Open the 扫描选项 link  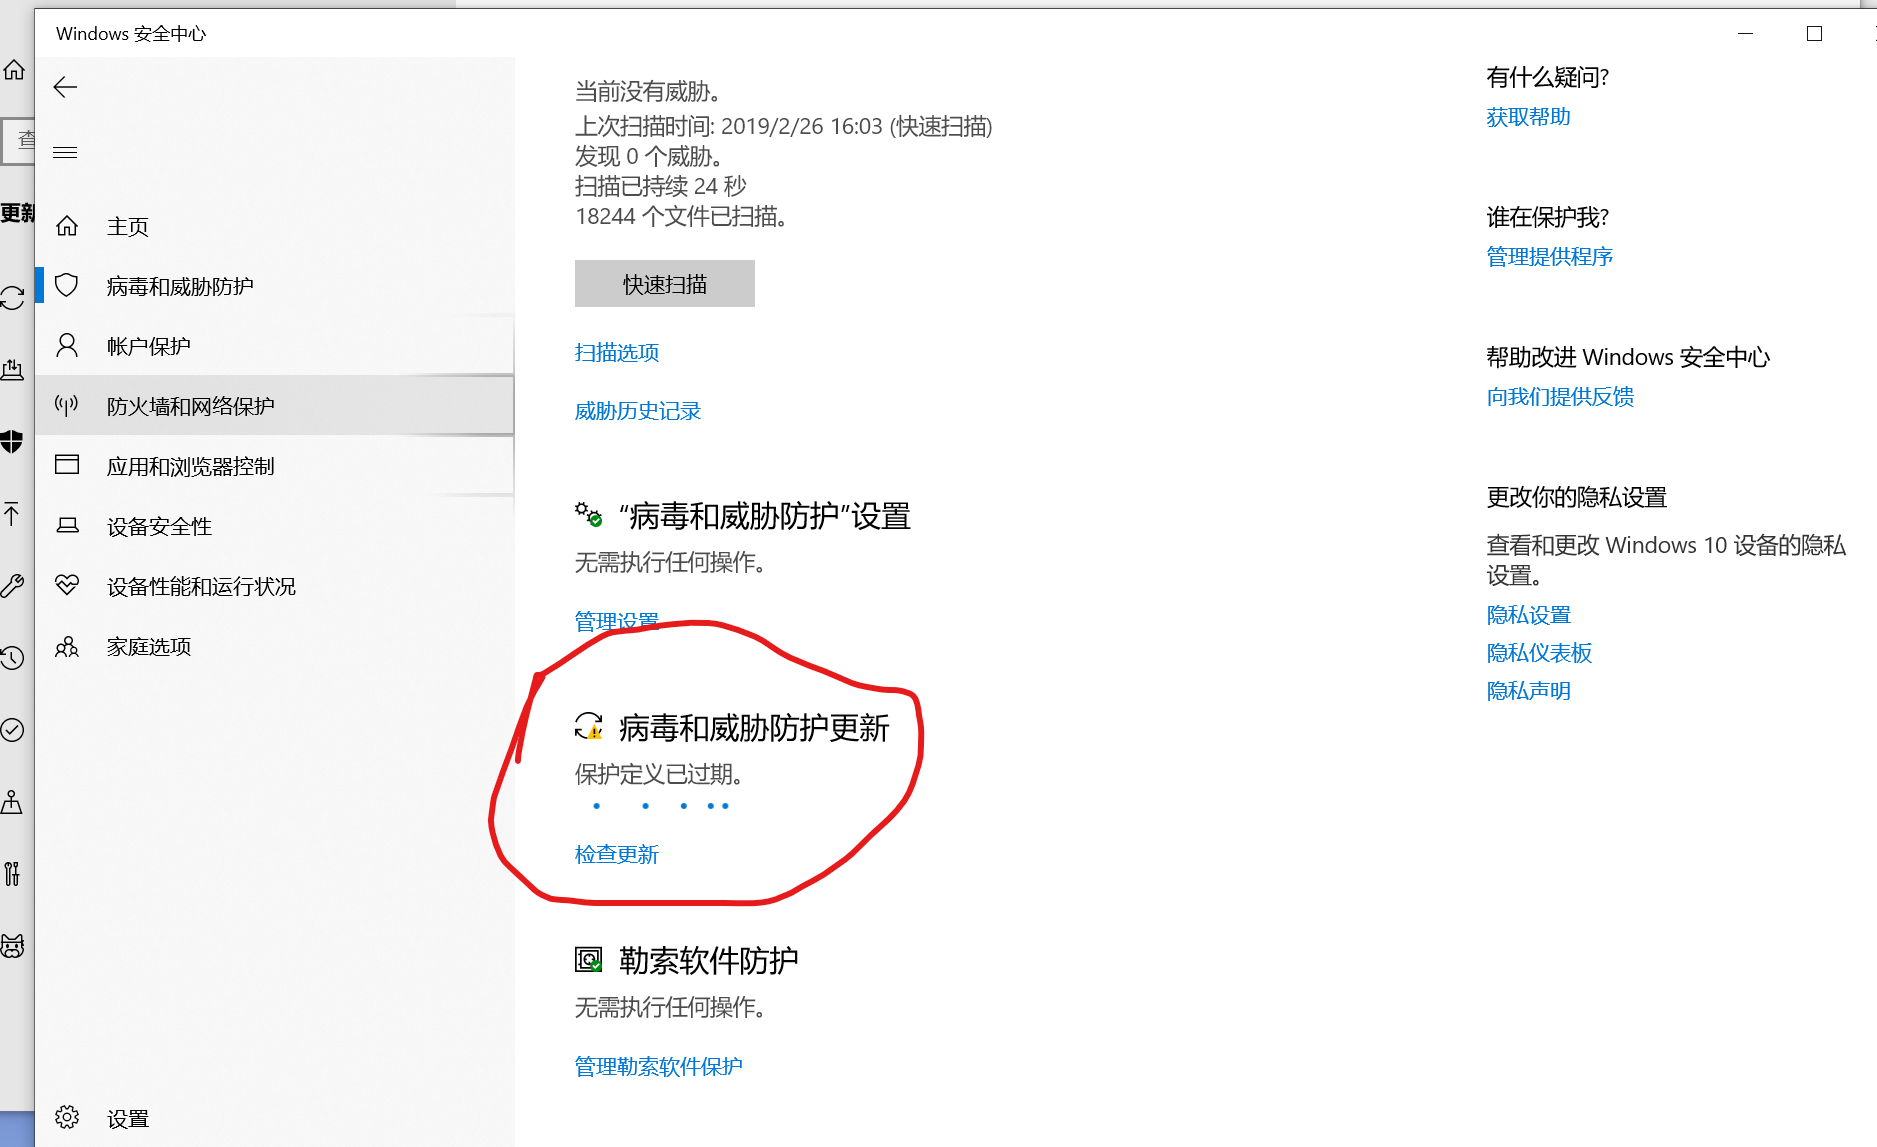point(617,352)
